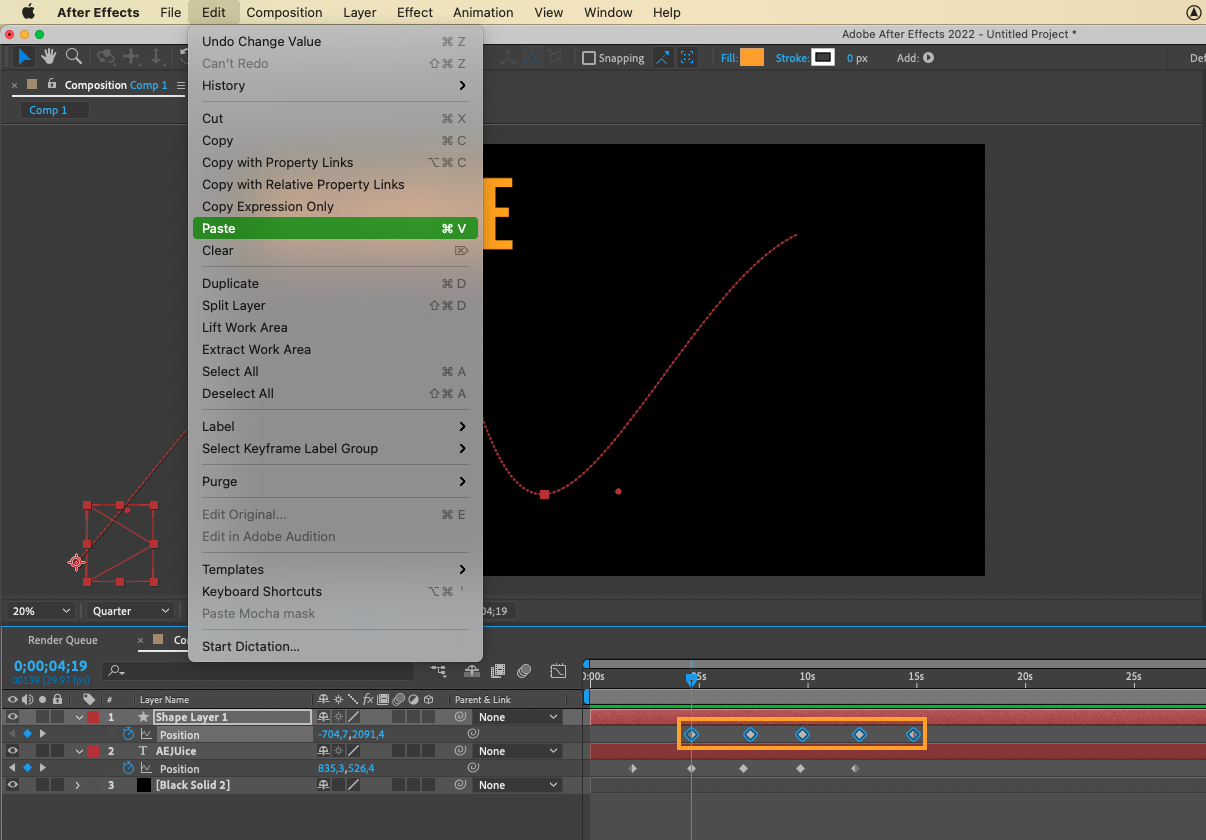Open the graph editor in the timeline
The height and width of the screenshot is (840, 1206).
click(558, 670)
